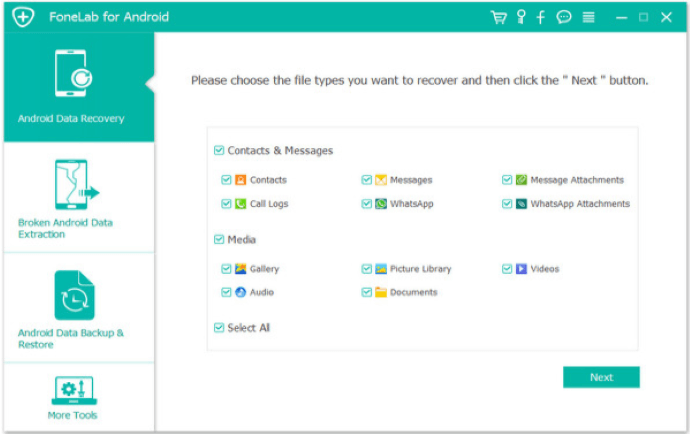Uncheck the Media group checkbox
Image resolution: width=690 pixels, height=434 pixels.
click(x=219, y=239)
